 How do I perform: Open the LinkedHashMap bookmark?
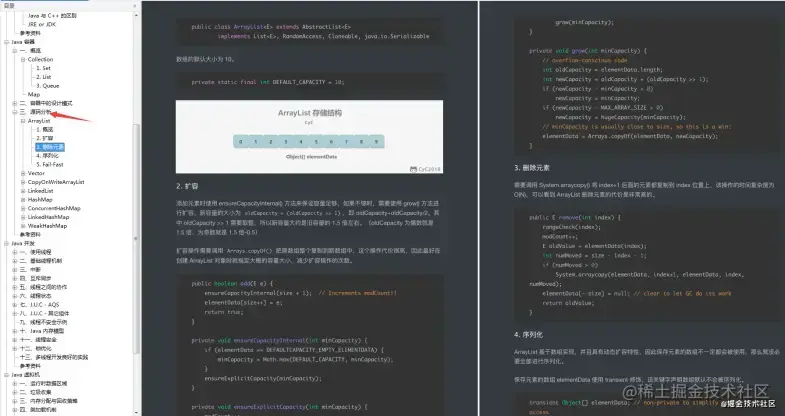[x=48, y=217]
